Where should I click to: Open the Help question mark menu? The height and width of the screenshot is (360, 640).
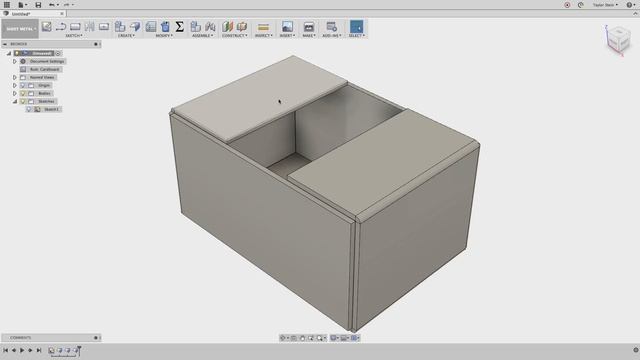[631, 5]
